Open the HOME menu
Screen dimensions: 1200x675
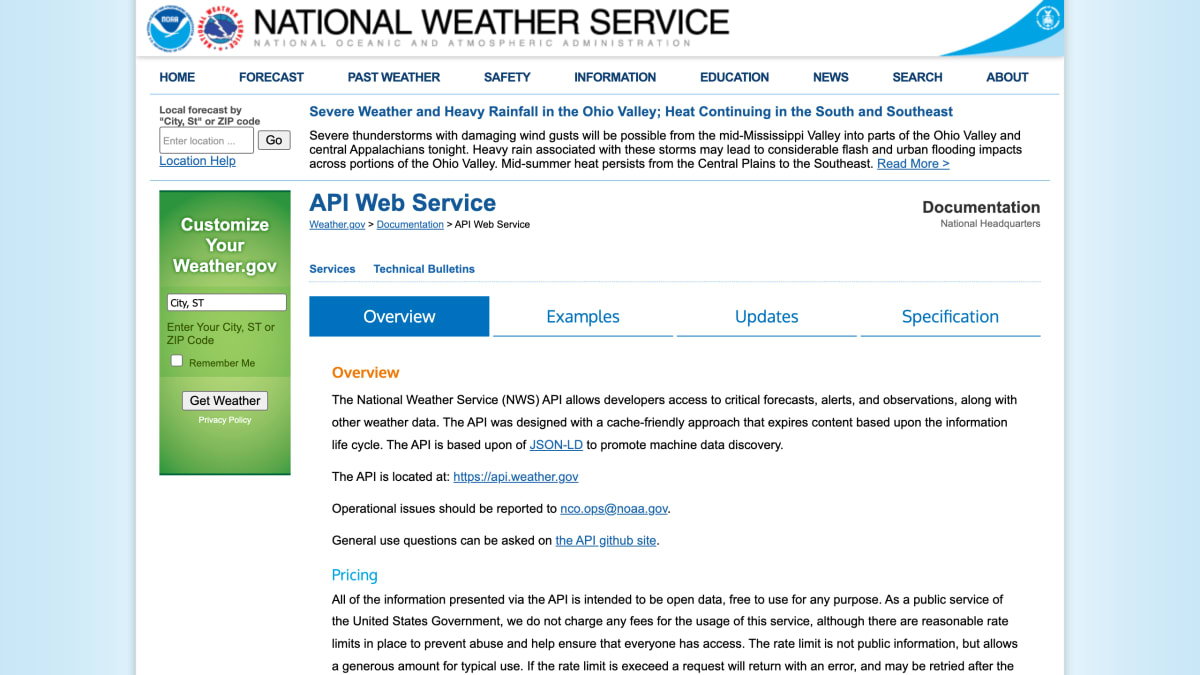(177, 77)
